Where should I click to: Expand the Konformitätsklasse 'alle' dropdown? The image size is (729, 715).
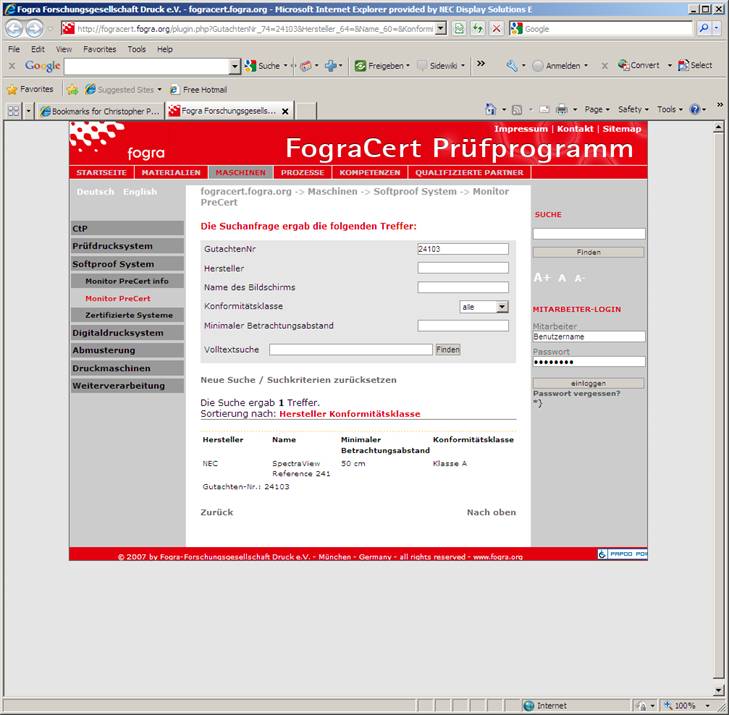[502, 307]
